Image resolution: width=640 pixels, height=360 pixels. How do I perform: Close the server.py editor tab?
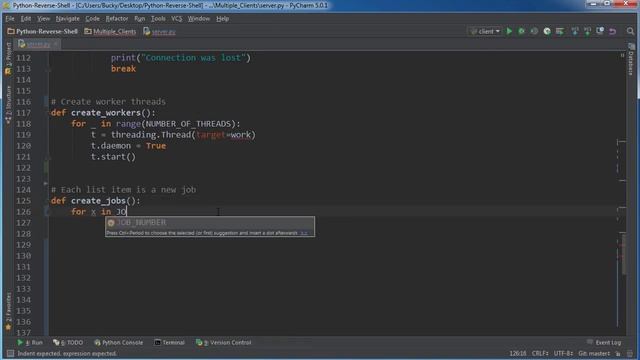coord(56,44)
